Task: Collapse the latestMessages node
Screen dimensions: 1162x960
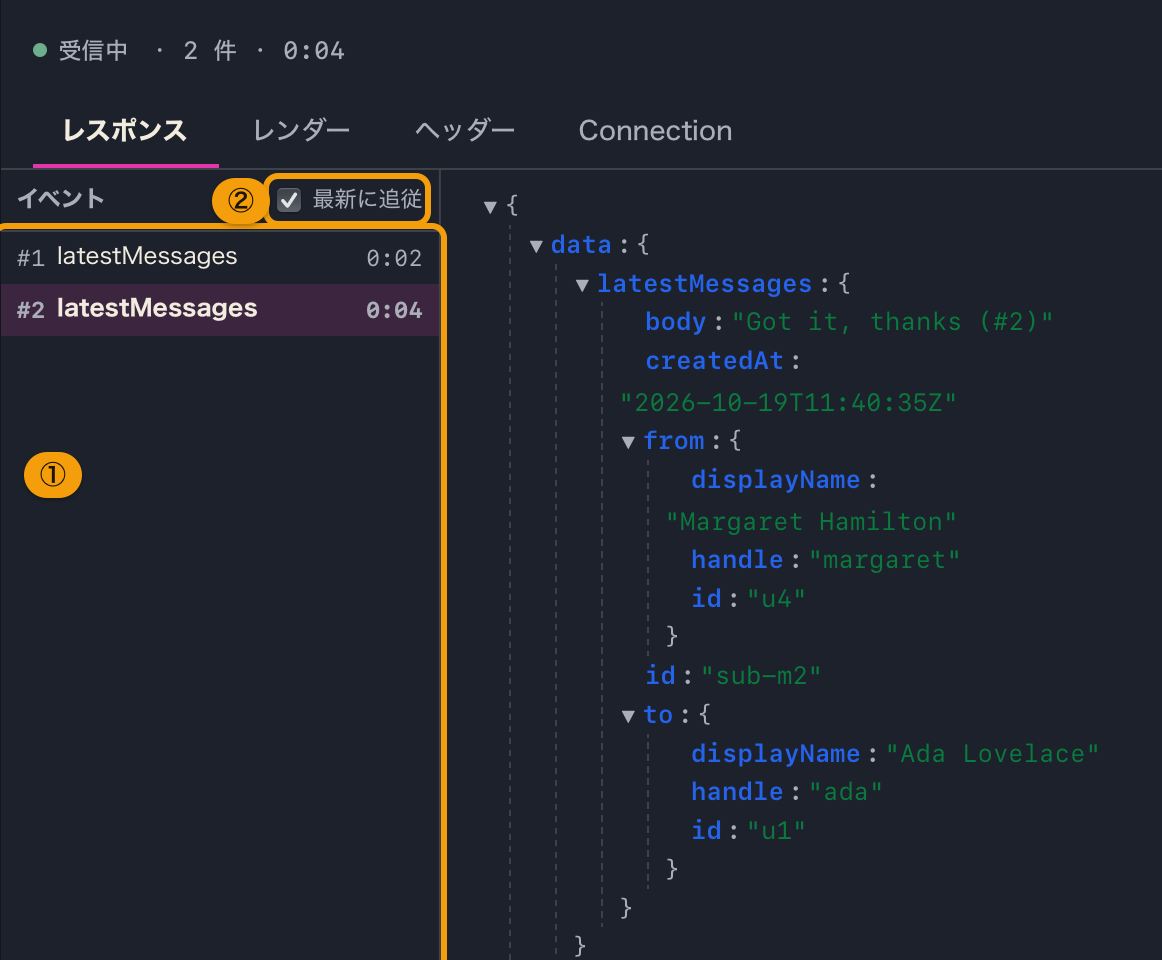Action: click(x=582, y=285)
